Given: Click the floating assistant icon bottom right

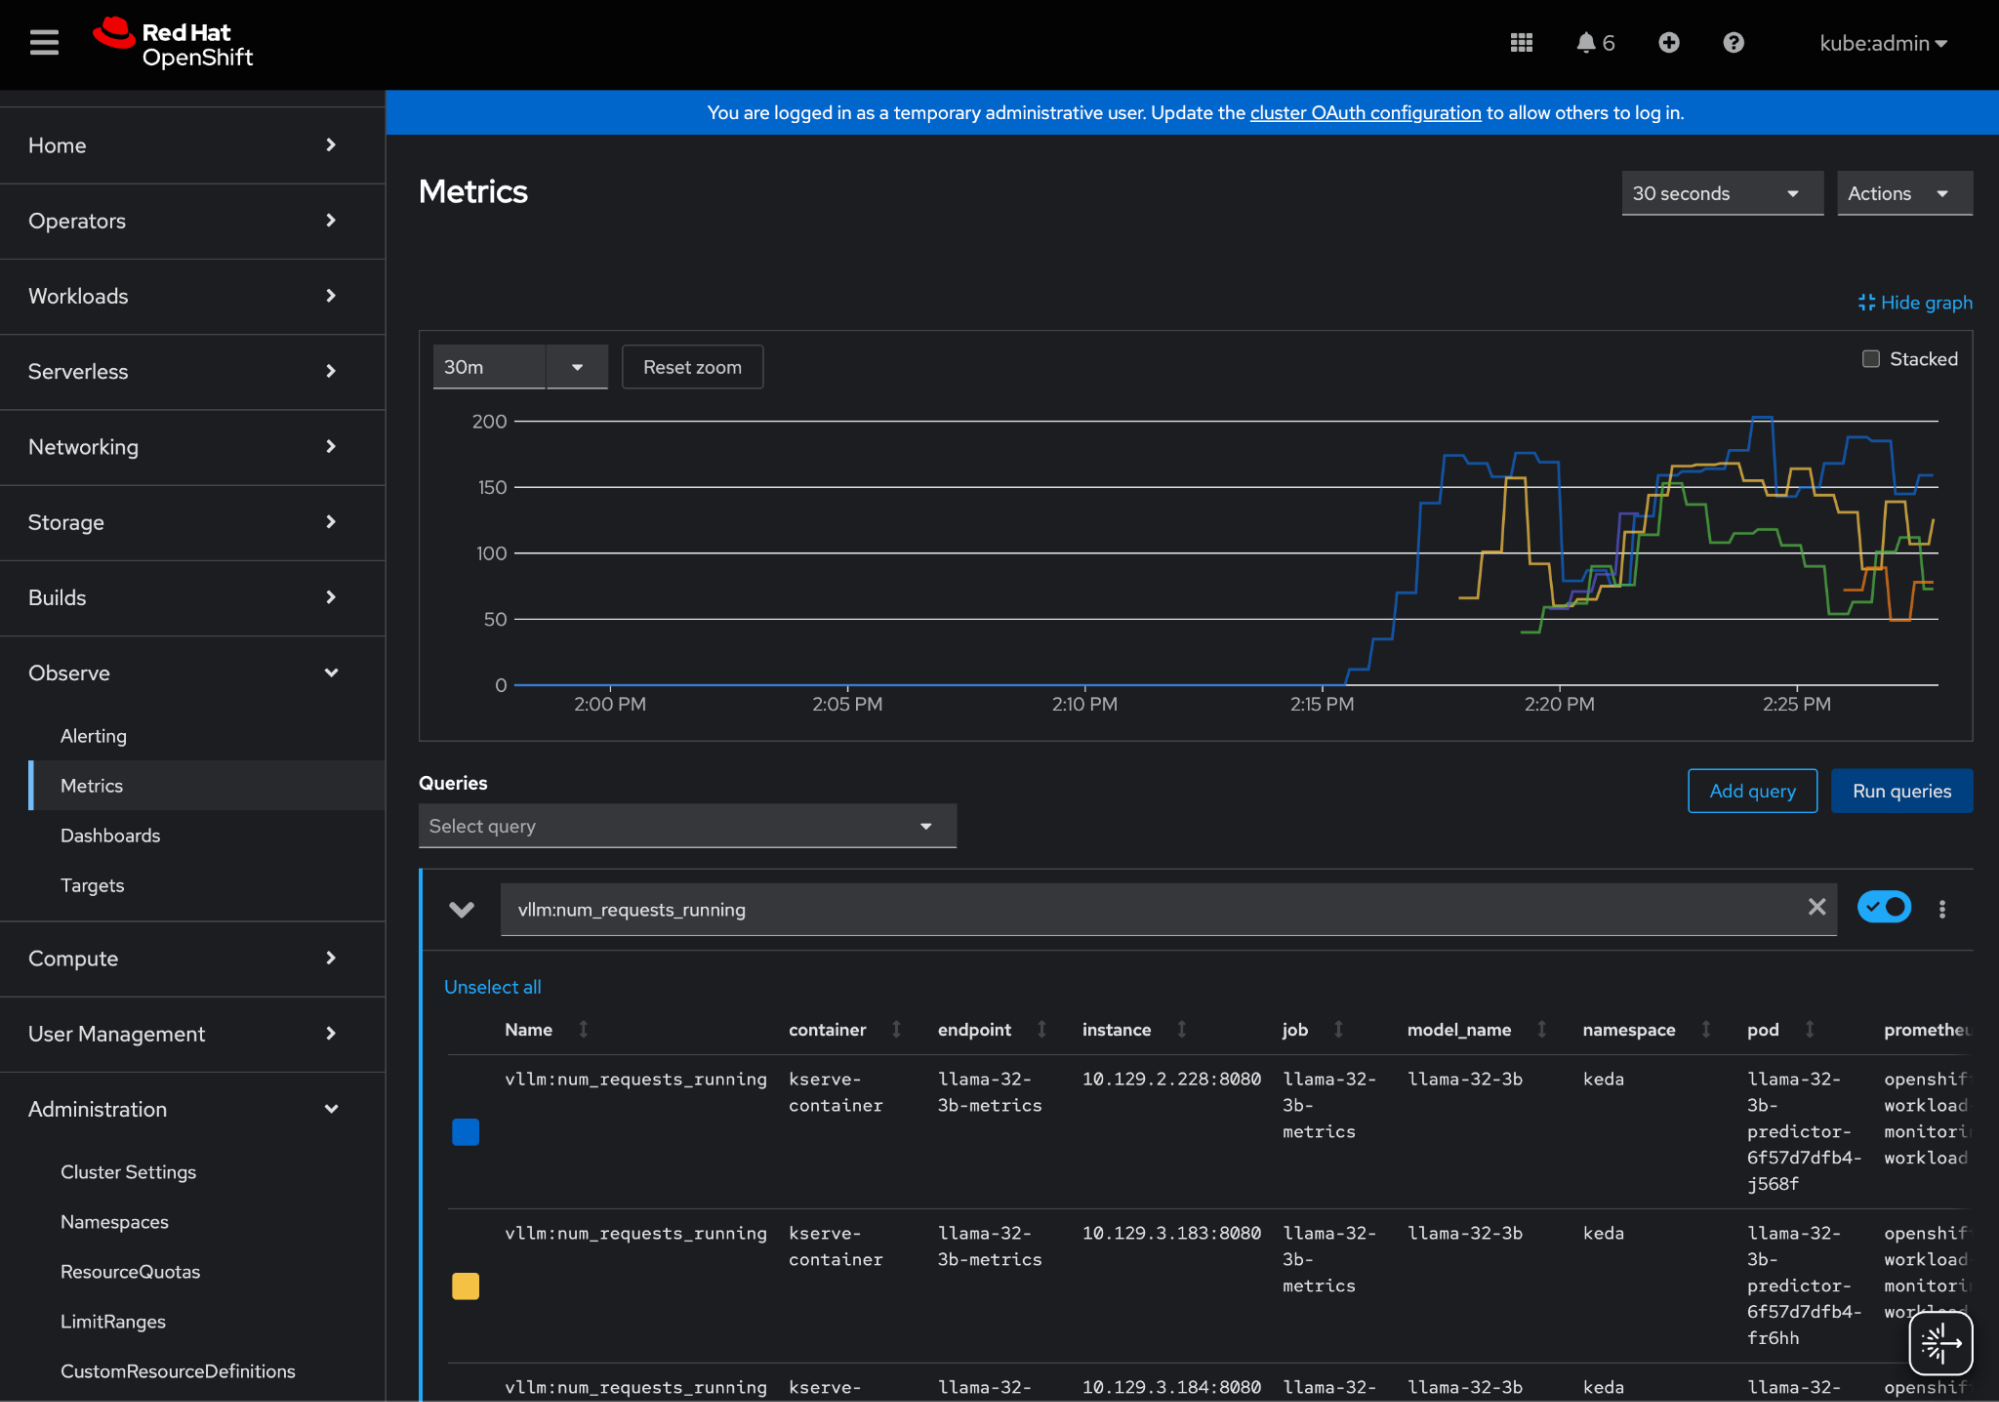Looking at the screenshot, I should coord(1939,1343).
